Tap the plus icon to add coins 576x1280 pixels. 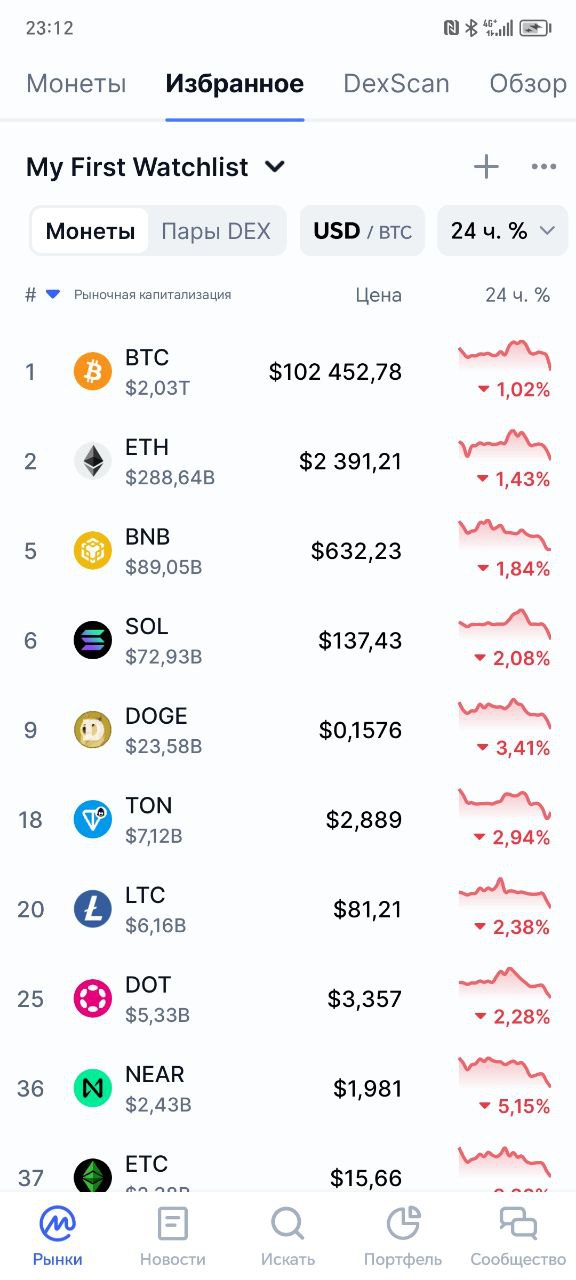pos(486,167)
